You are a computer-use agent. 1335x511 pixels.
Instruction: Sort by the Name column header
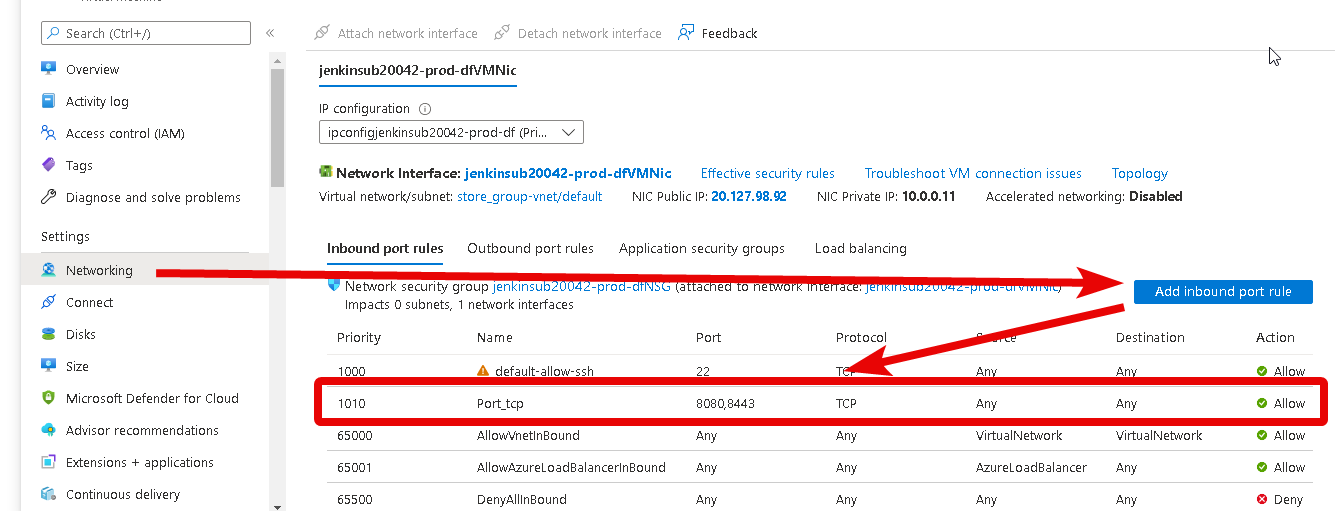tap(495, 337)
